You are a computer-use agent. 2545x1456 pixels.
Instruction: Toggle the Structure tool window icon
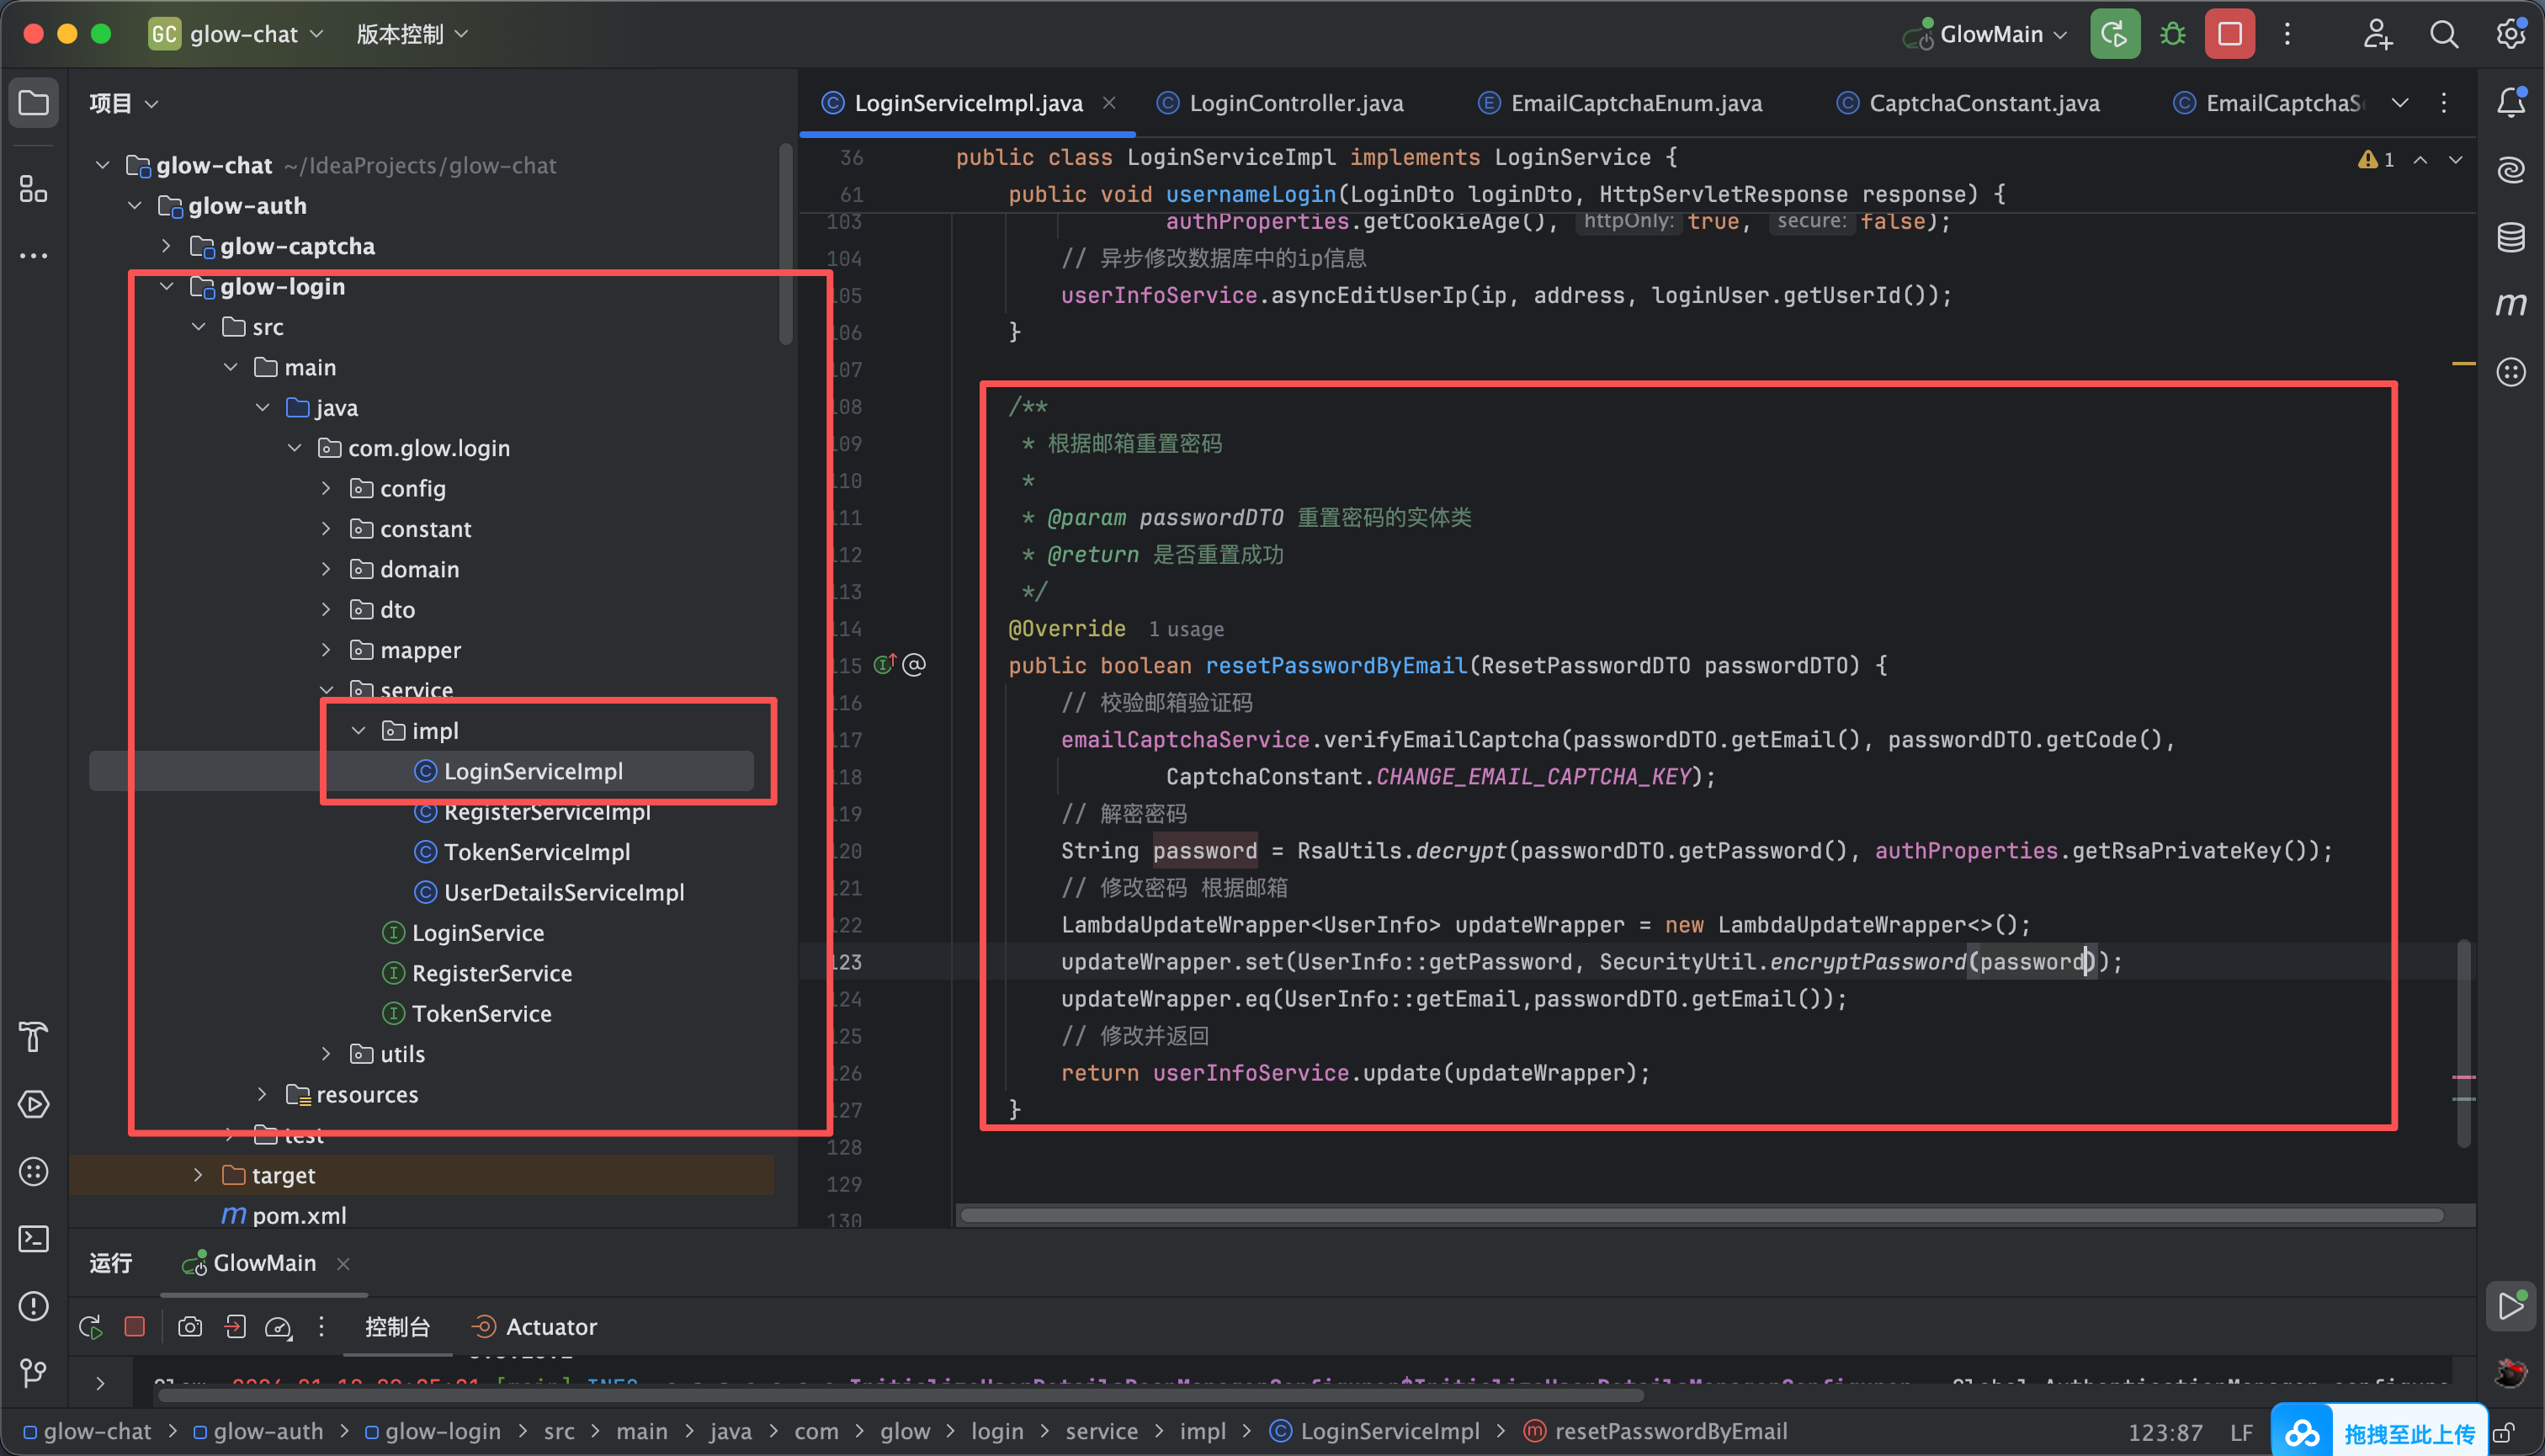34,189
